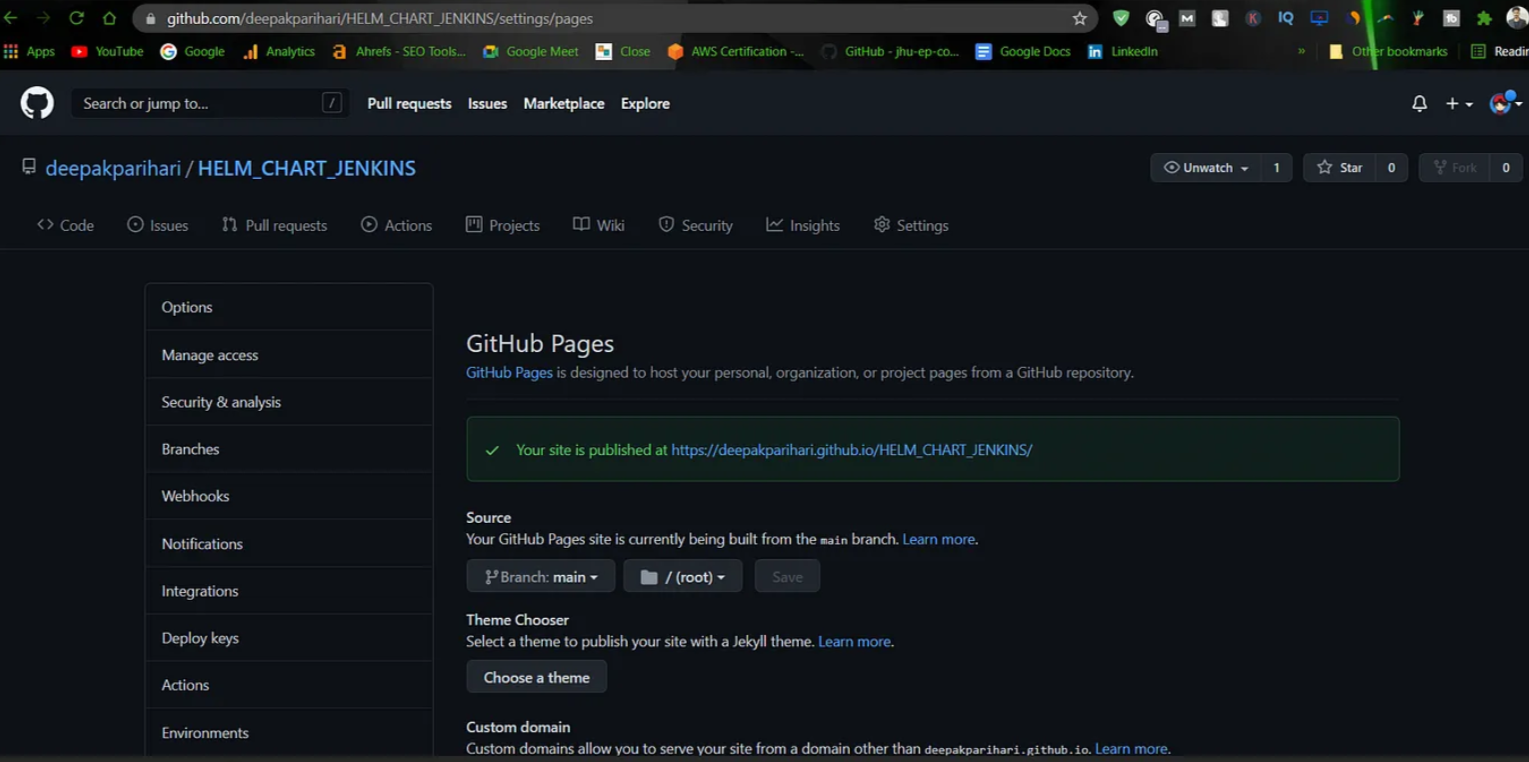Open Environments in the settings sidebar
The height and width of the screenshot is (762, 1529).
click(x=289, y=733)
